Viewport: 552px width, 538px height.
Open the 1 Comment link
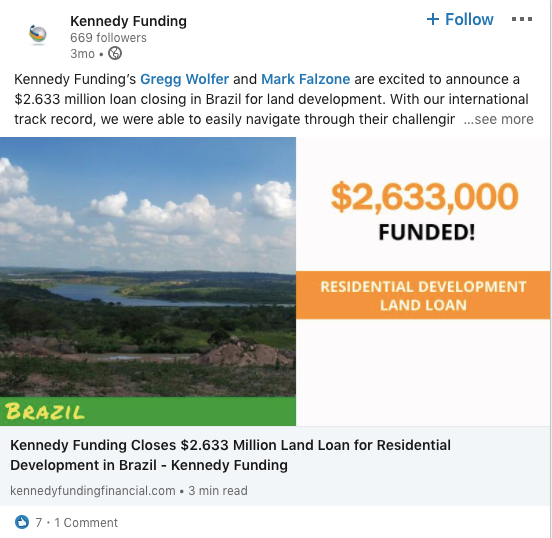tap(86, 523)
